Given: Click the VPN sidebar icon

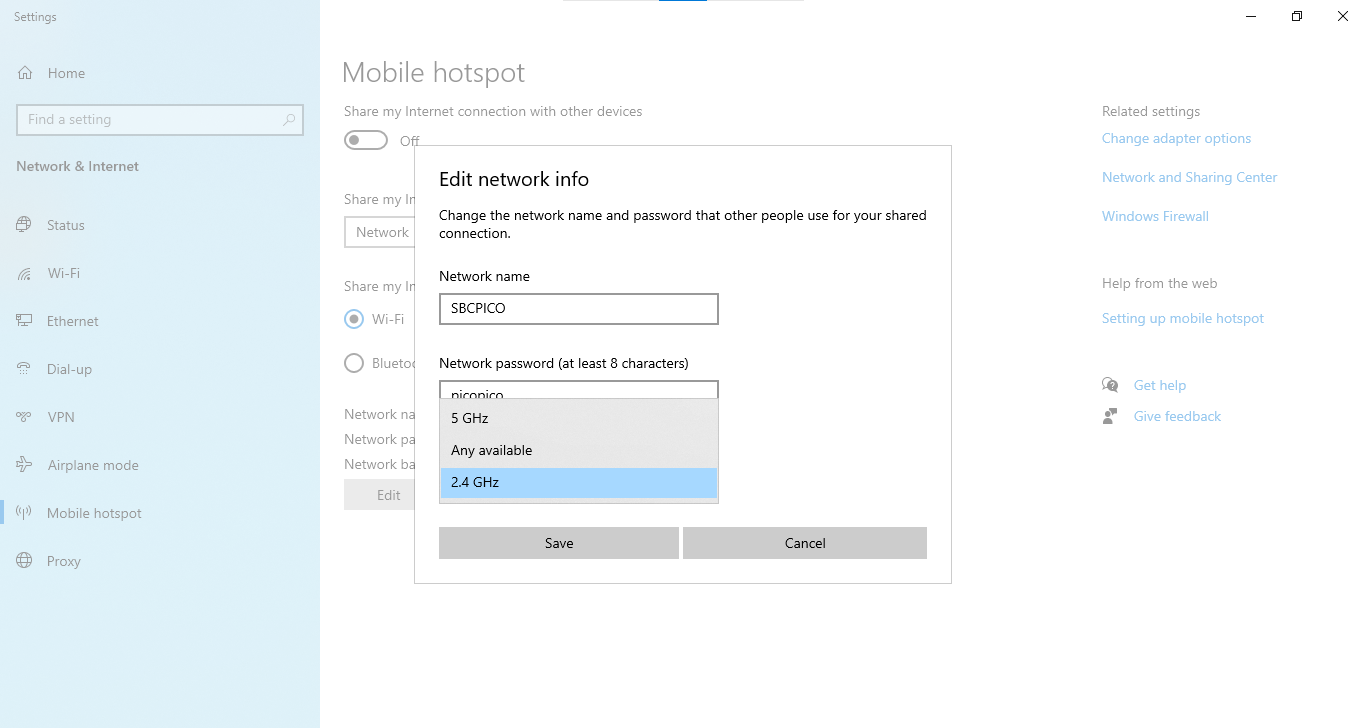Looking at the screenshot, I should pyautogui.click(x=23, y=417).
